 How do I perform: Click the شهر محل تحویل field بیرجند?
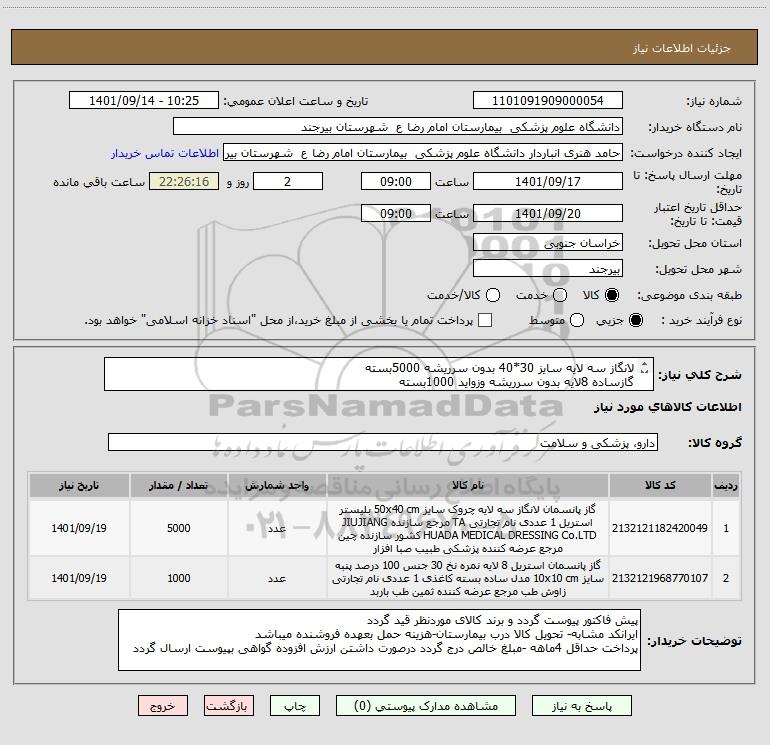548,268
